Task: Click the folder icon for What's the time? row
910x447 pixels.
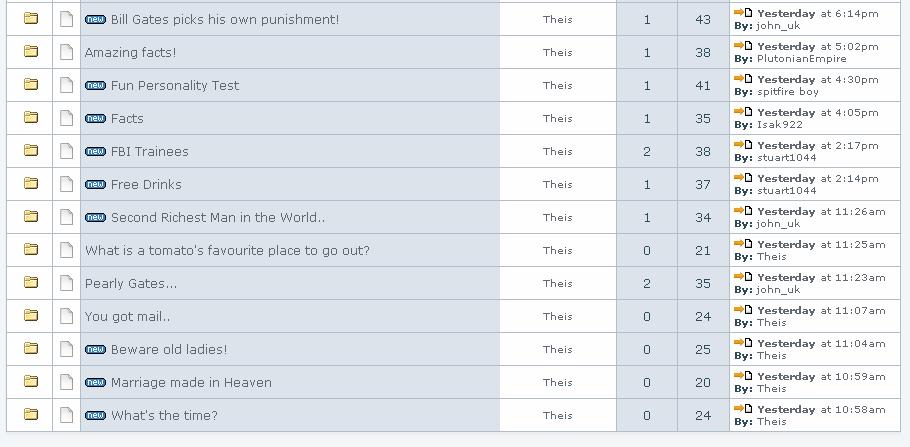Action: [31, 415]
